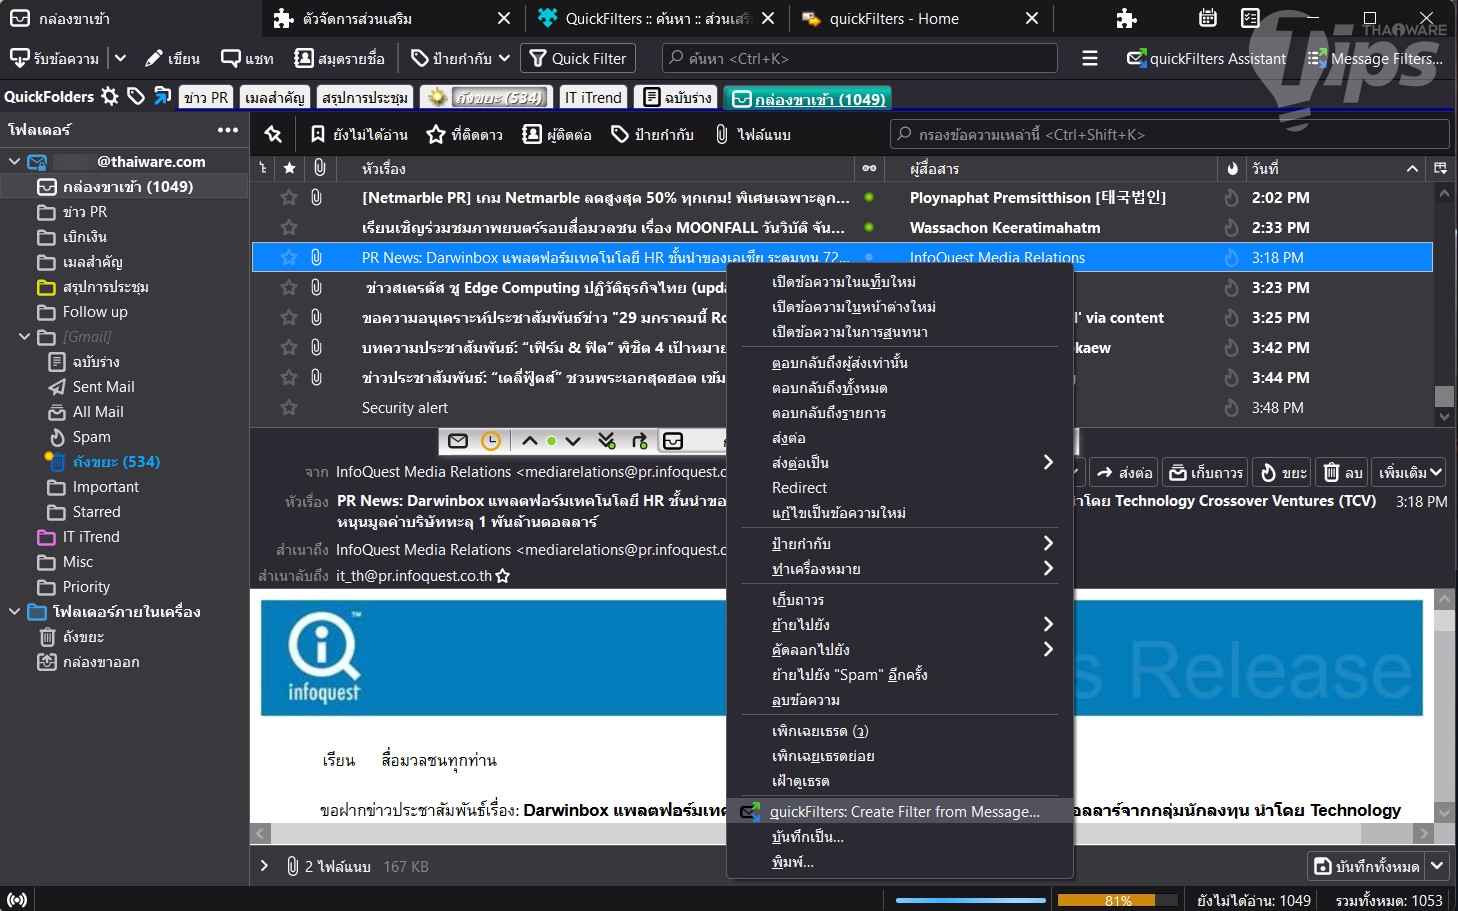
Task: Click the global search ค้นหา field
Action: pos(860,59)
